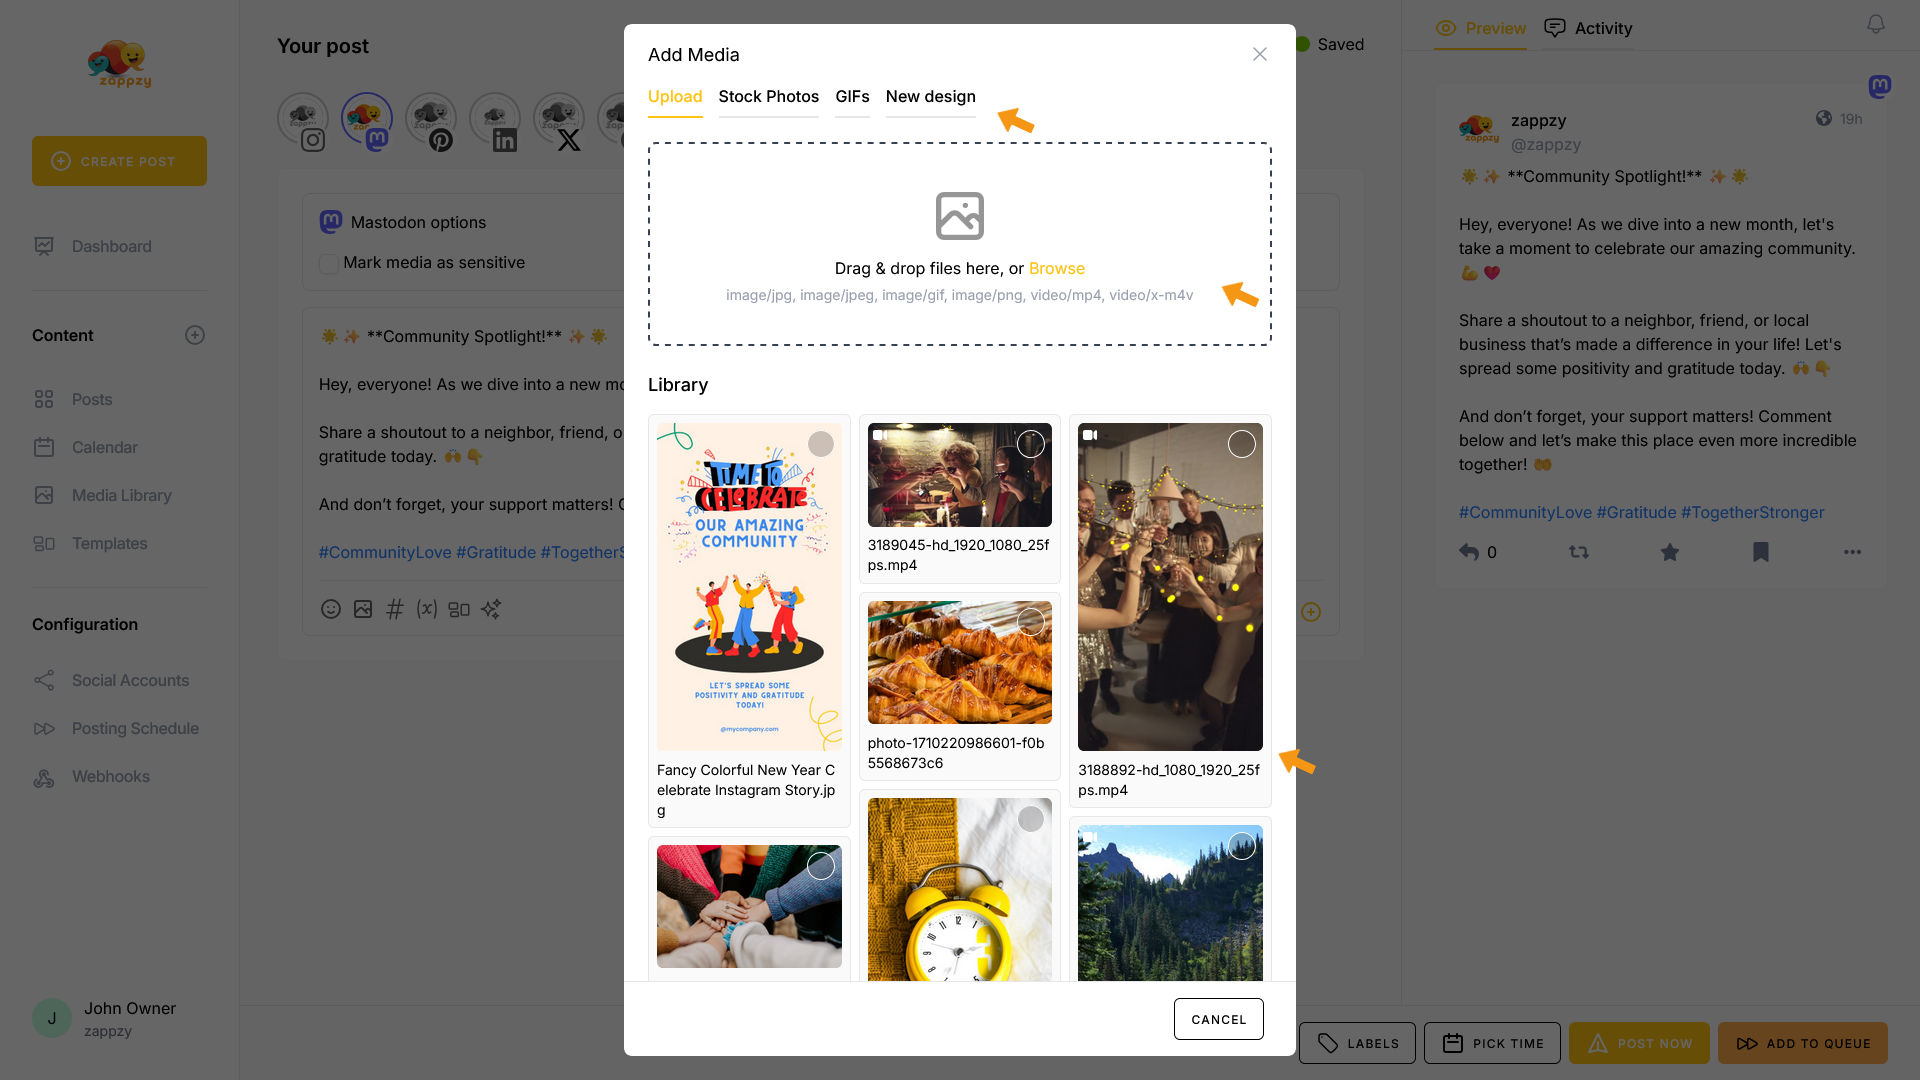
Task: Open the emoji picker icon
Action: point(331,609)
